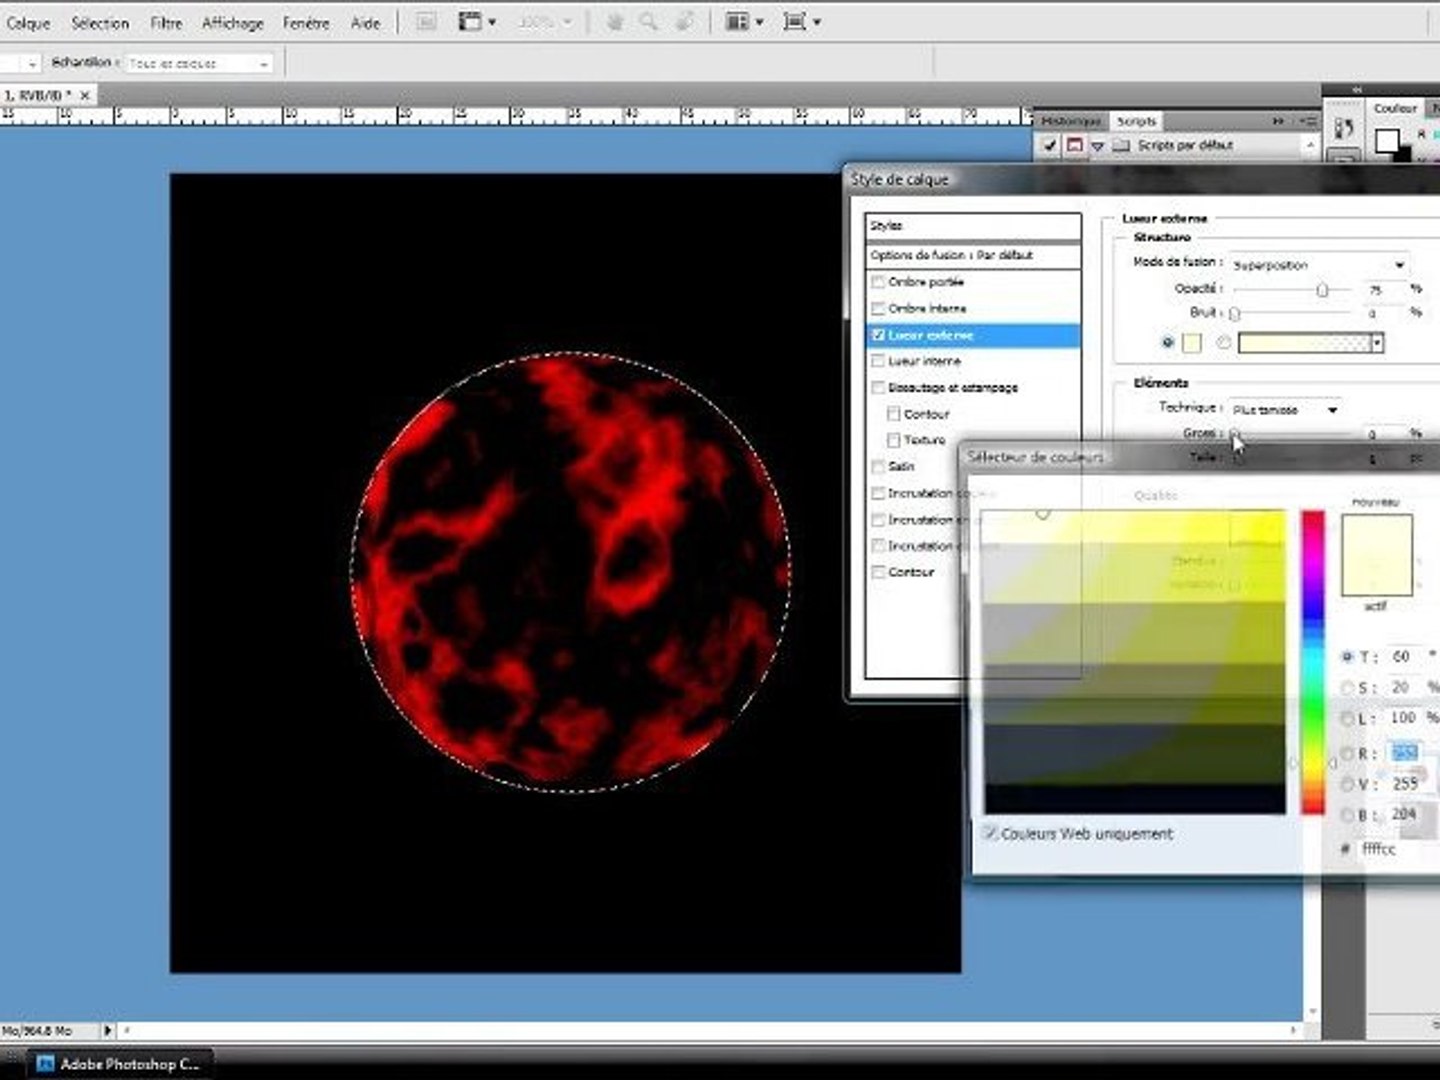Toggle the checkmark for Scripts par défaut
The height and width of the screenshot is (1080, 1440).
click(1049, 146)
